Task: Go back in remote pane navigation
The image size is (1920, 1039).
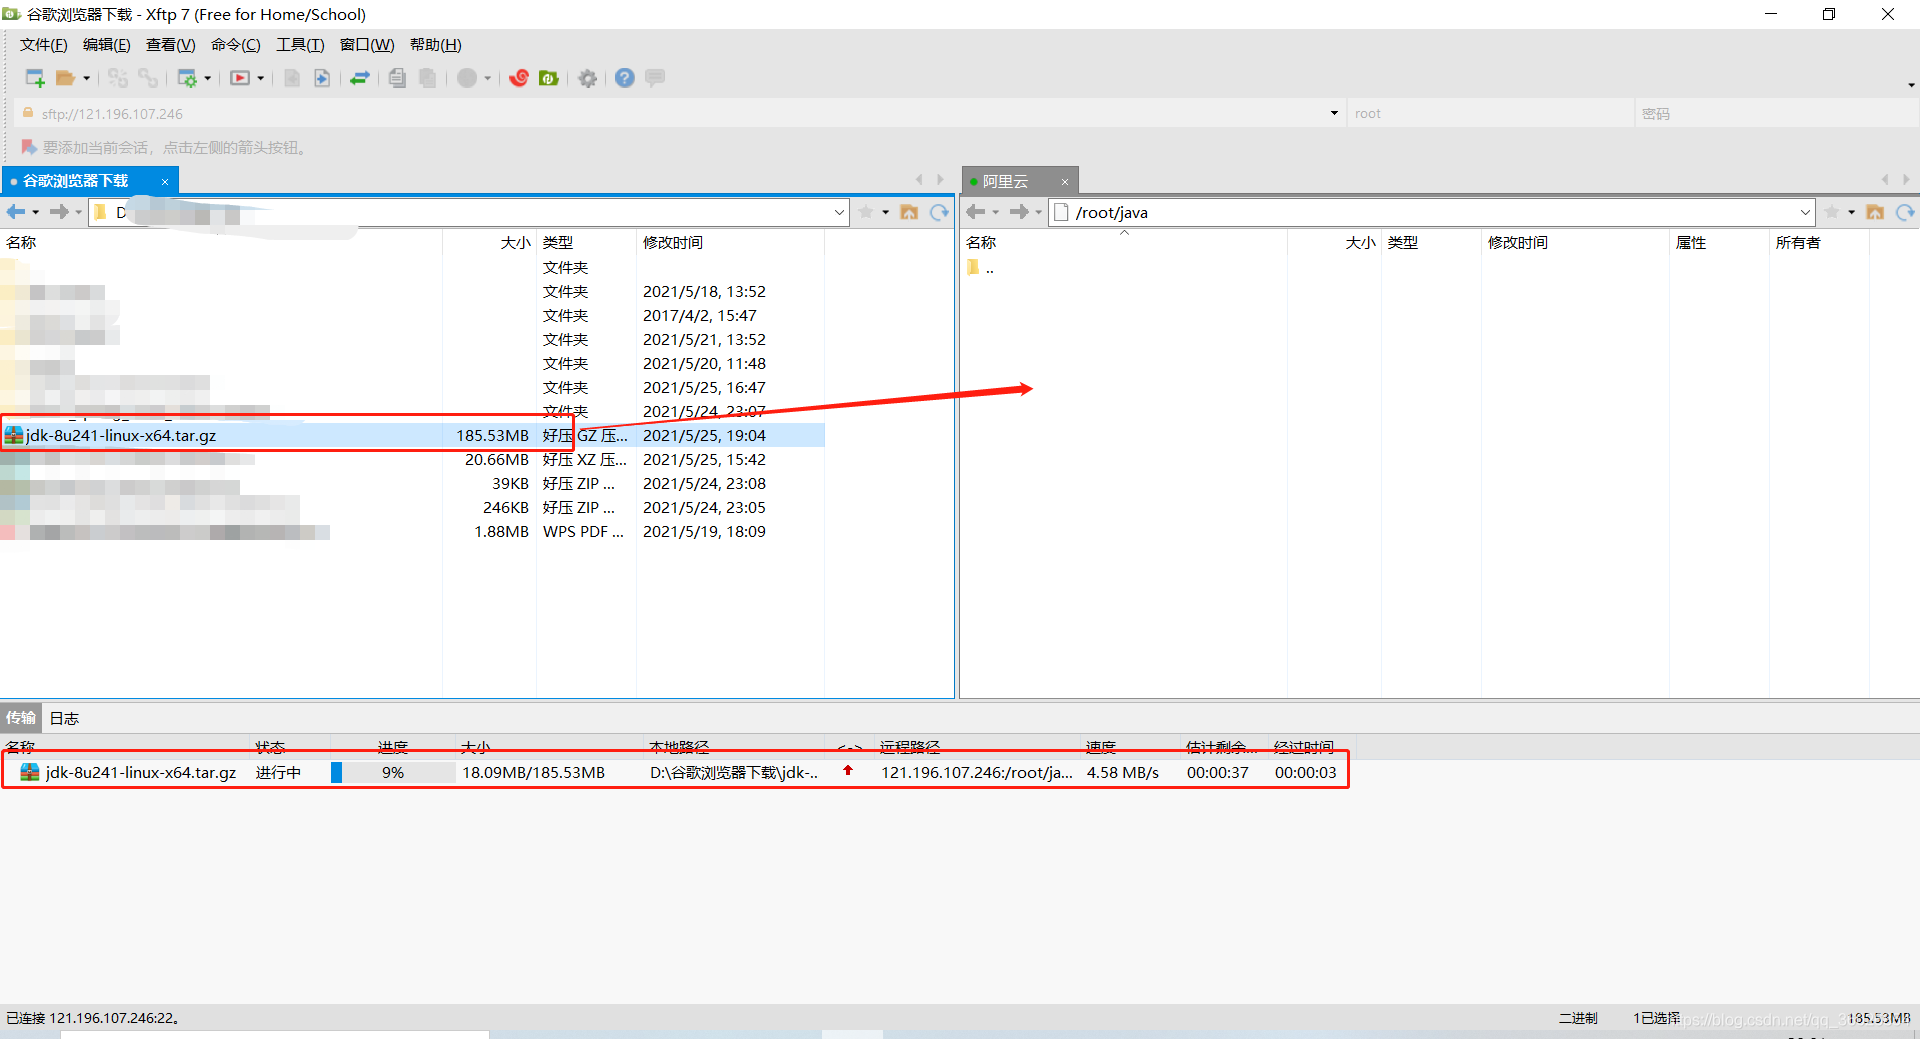Action: [x=976, y=212]
